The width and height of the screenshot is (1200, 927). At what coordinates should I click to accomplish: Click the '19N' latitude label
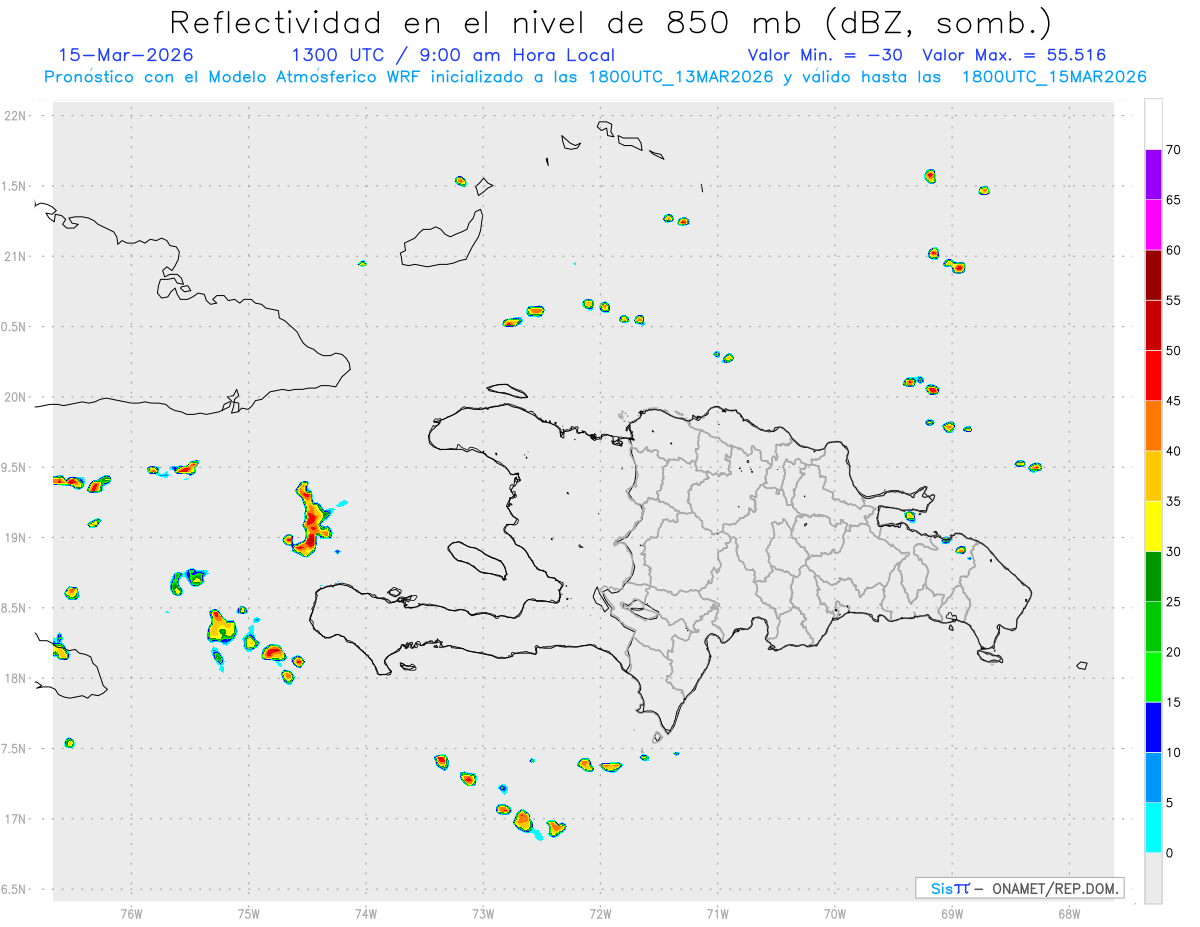coord(17,538)
